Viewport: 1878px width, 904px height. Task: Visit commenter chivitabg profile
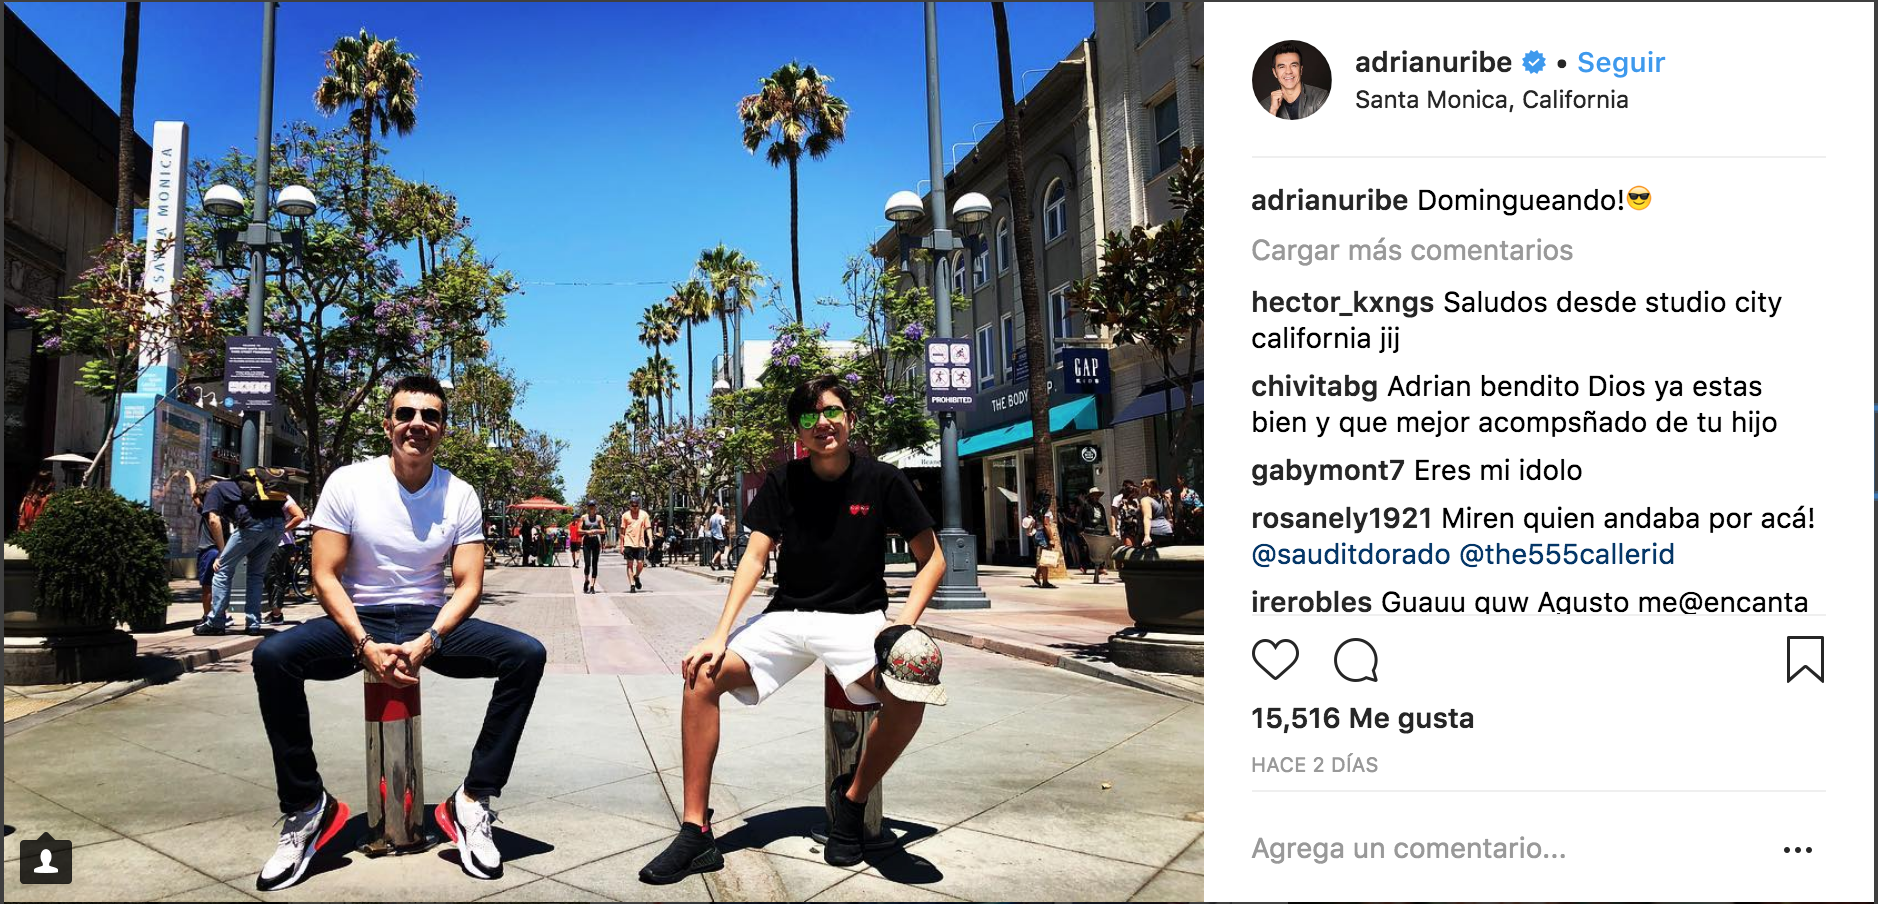1314,386
